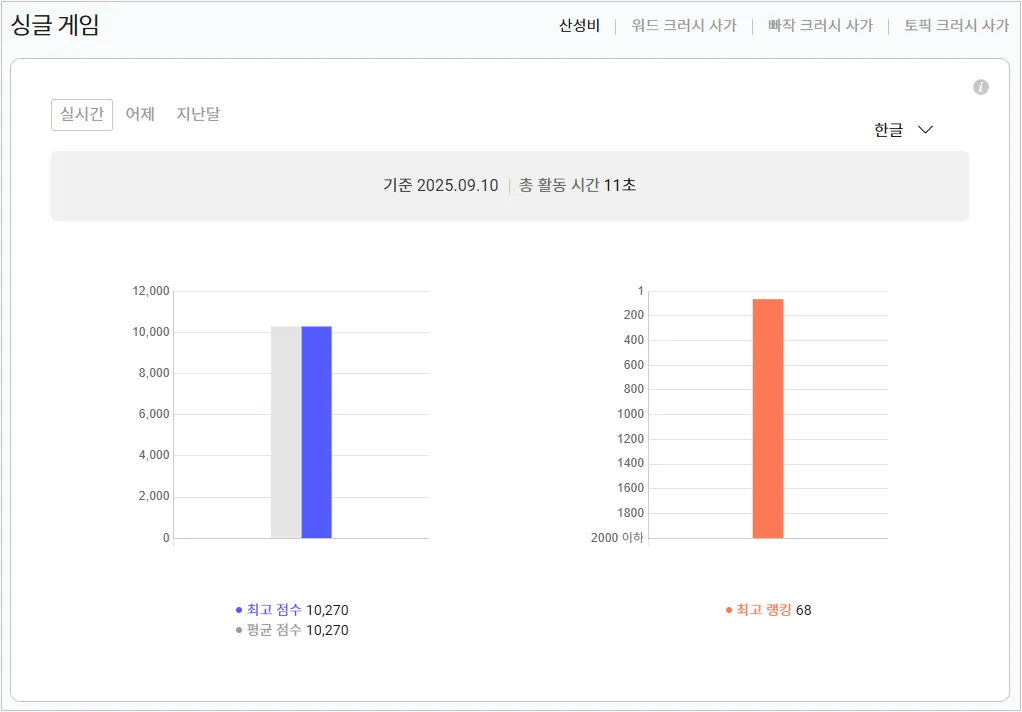
Task: Click the 싱글 게임 heading
Action: point(55,25)
